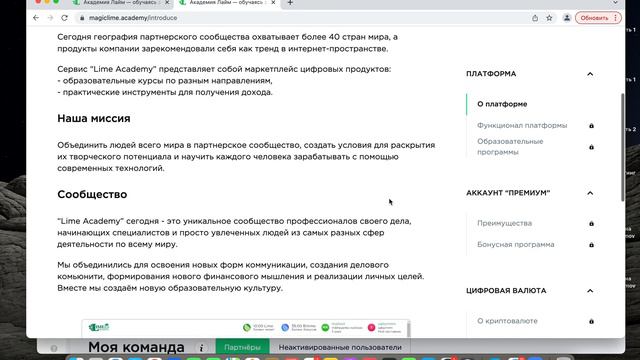Open the Неактивированные пользователи tab

click(x=340, y=347)
